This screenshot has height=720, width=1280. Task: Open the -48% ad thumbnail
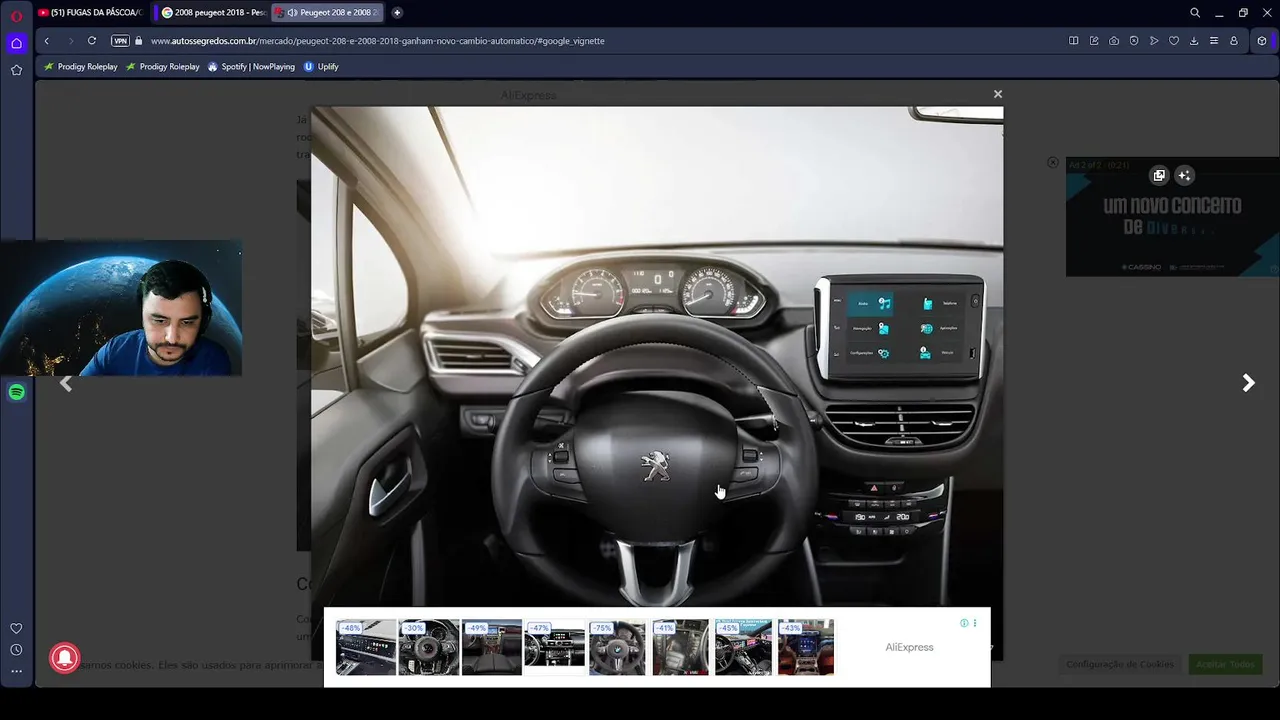366,647
